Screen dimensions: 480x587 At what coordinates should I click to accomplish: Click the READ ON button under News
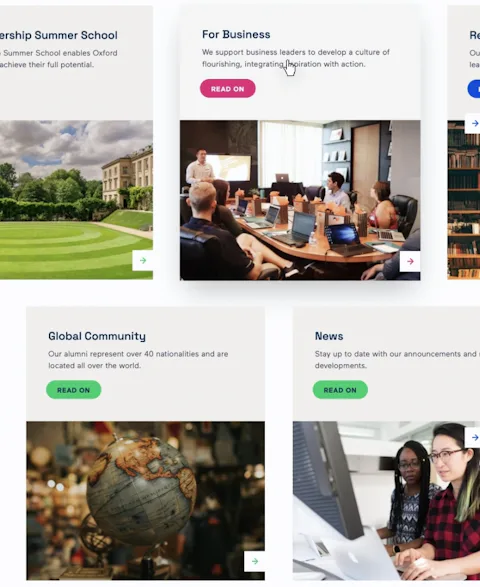click(340, 390)
